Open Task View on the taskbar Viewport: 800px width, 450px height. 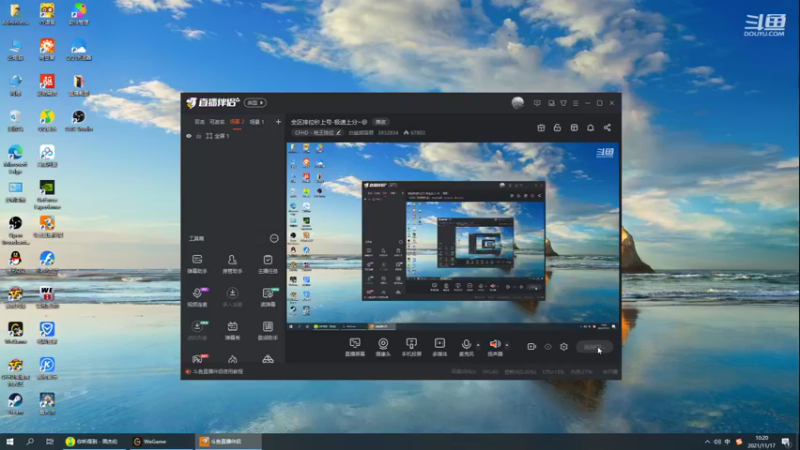(49, 441)
